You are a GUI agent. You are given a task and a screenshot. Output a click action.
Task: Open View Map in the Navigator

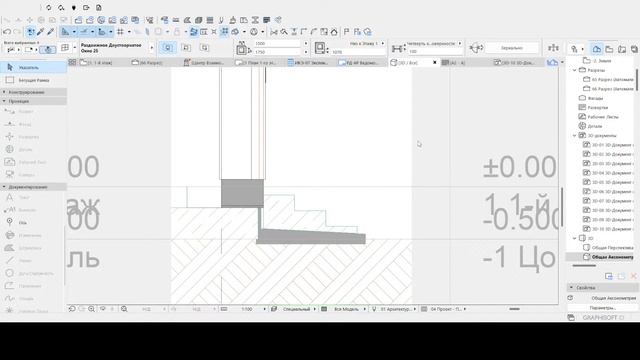[609, 49]
